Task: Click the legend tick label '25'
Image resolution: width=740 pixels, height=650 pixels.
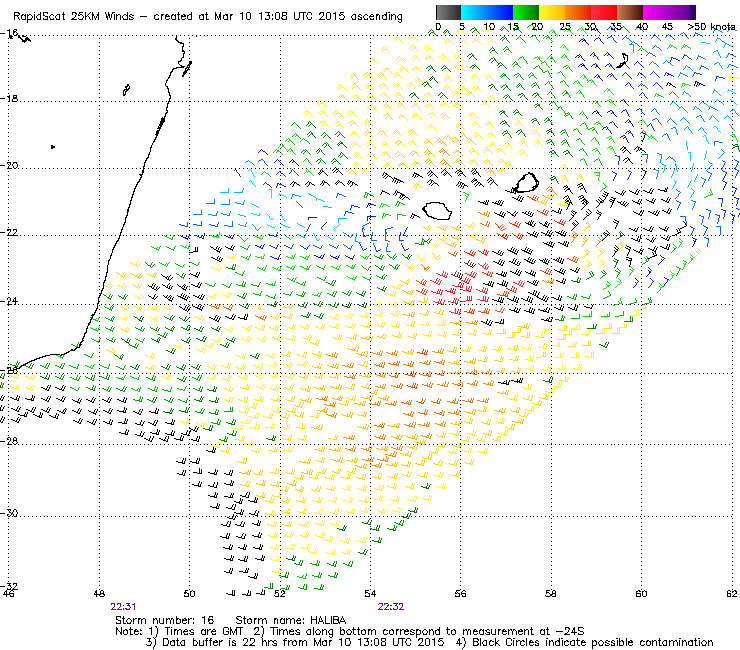Action: coord(565,27)
